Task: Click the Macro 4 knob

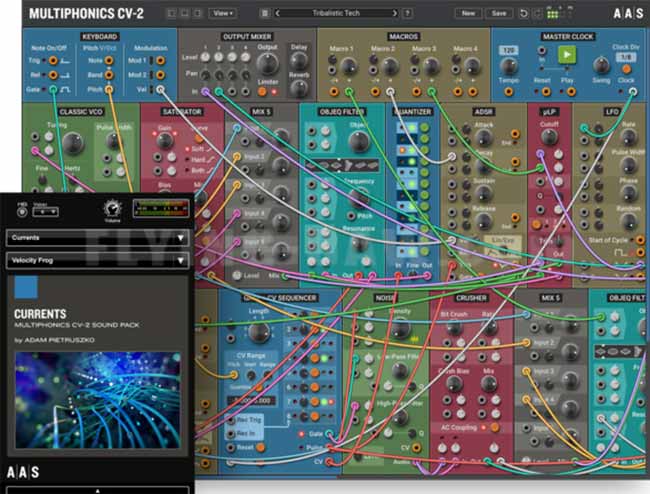Action: pyautogui.click(x=472, y=66)
